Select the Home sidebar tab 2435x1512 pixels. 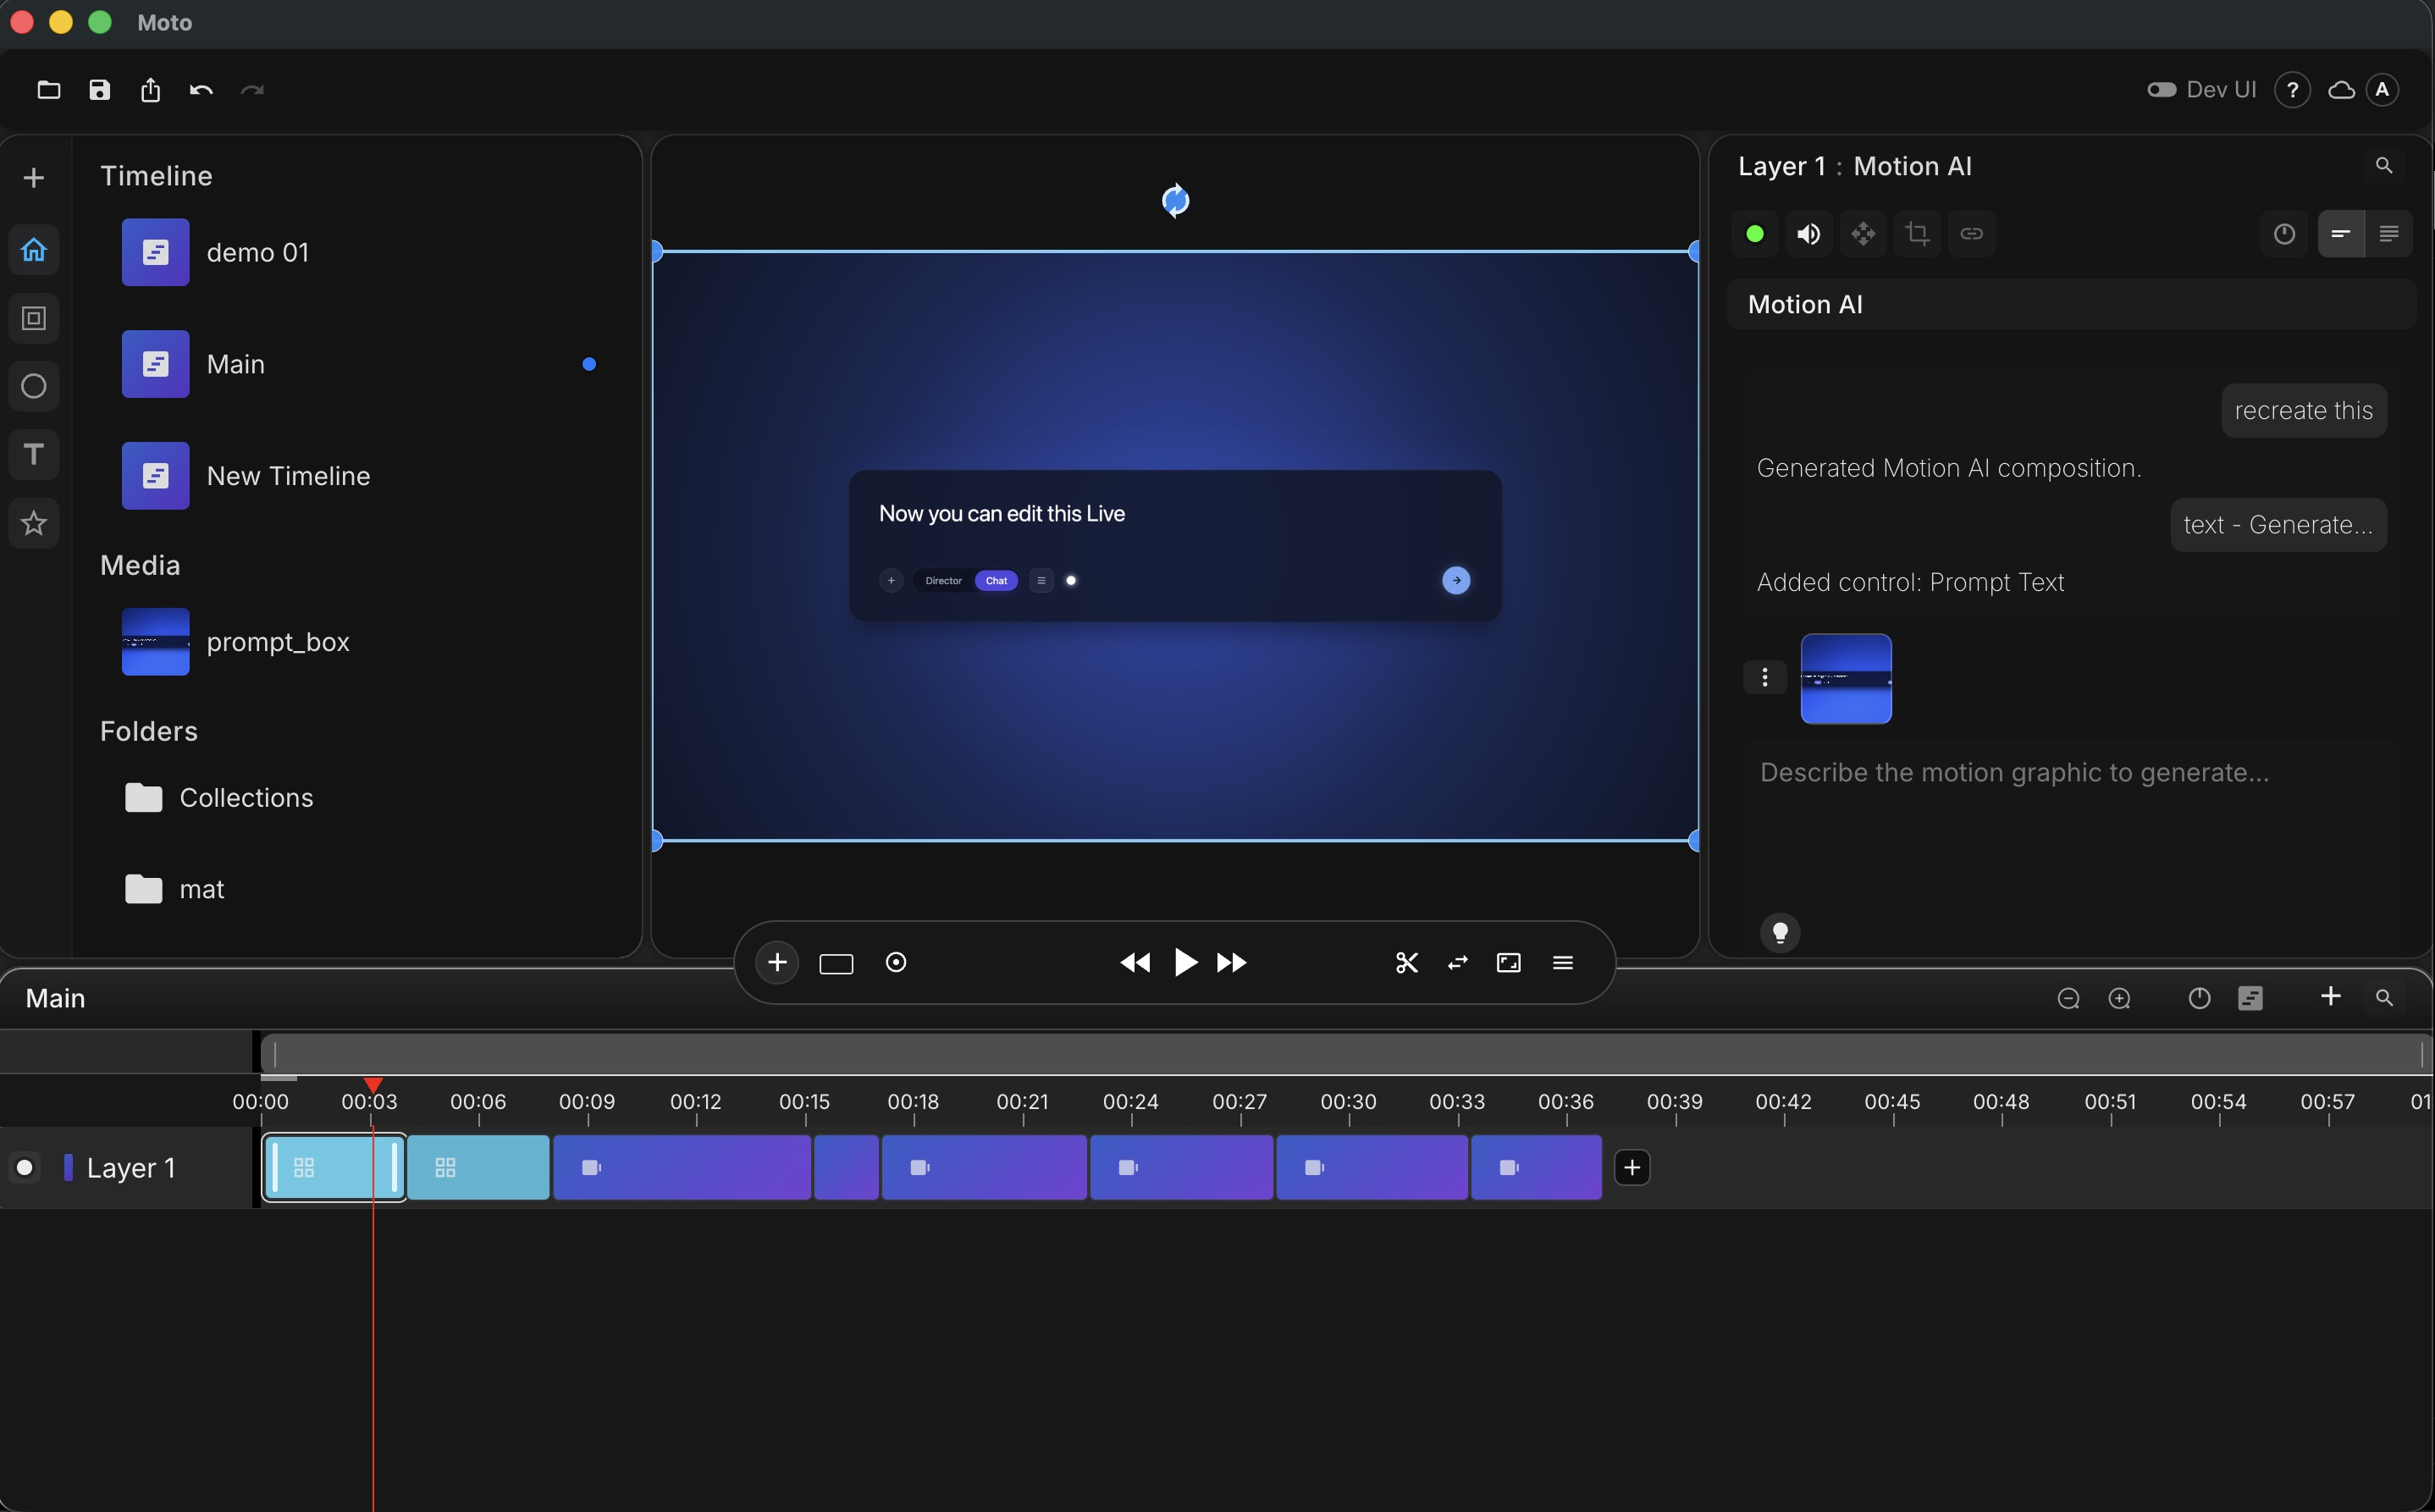click(x=34, y=249)
